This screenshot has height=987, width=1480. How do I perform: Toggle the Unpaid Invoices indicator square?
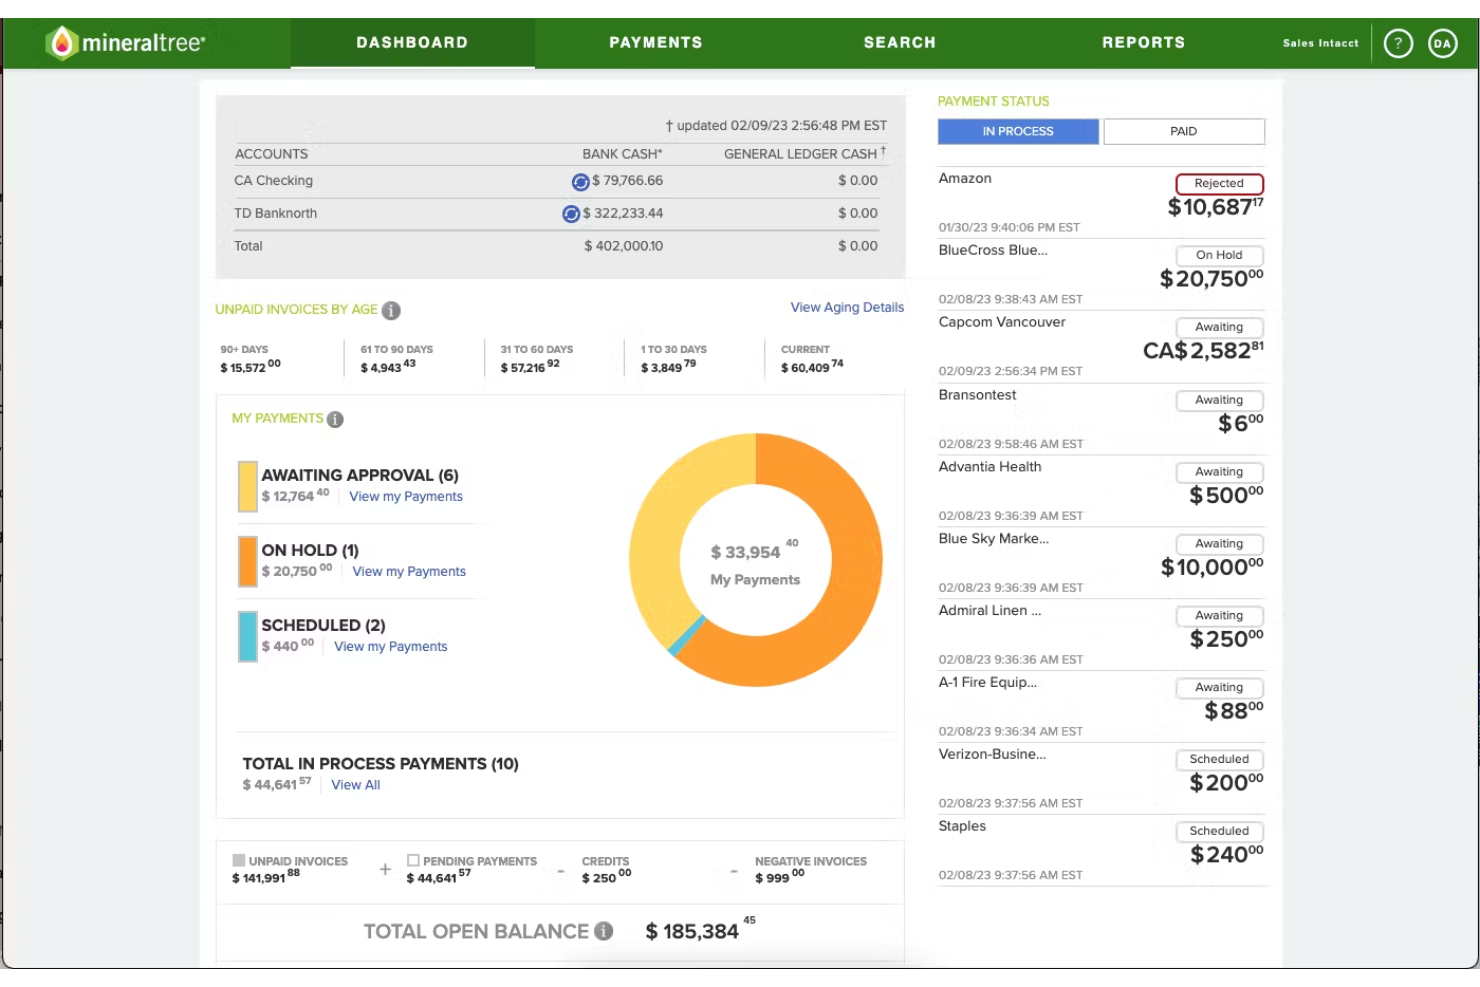[238, 859]
